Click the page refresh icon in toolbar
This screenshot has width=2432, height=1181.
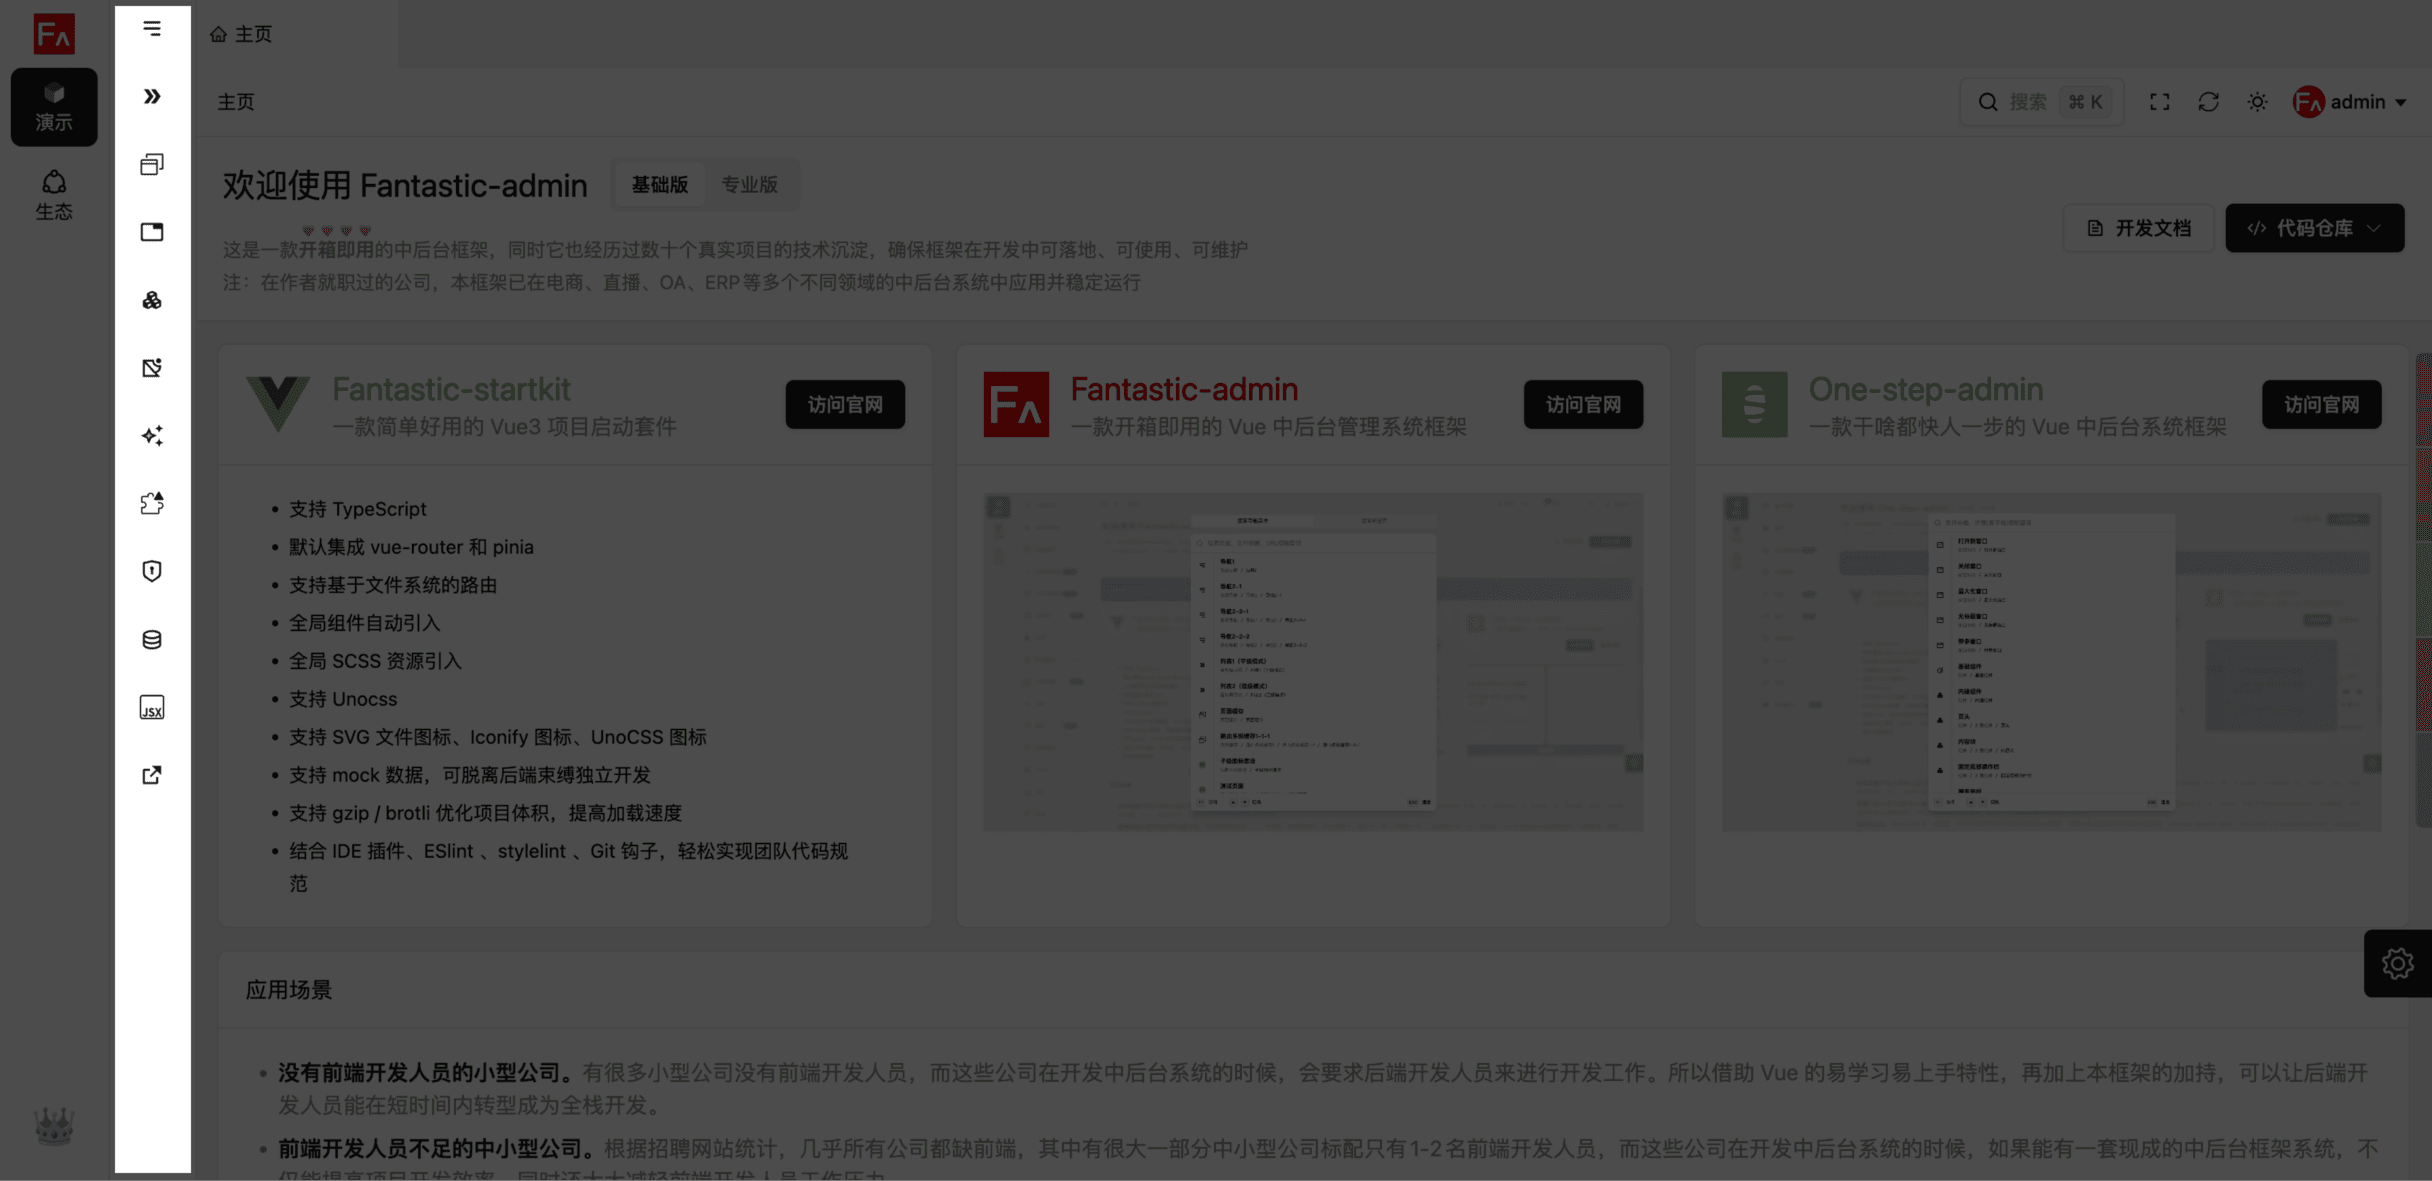point(2208,102)
